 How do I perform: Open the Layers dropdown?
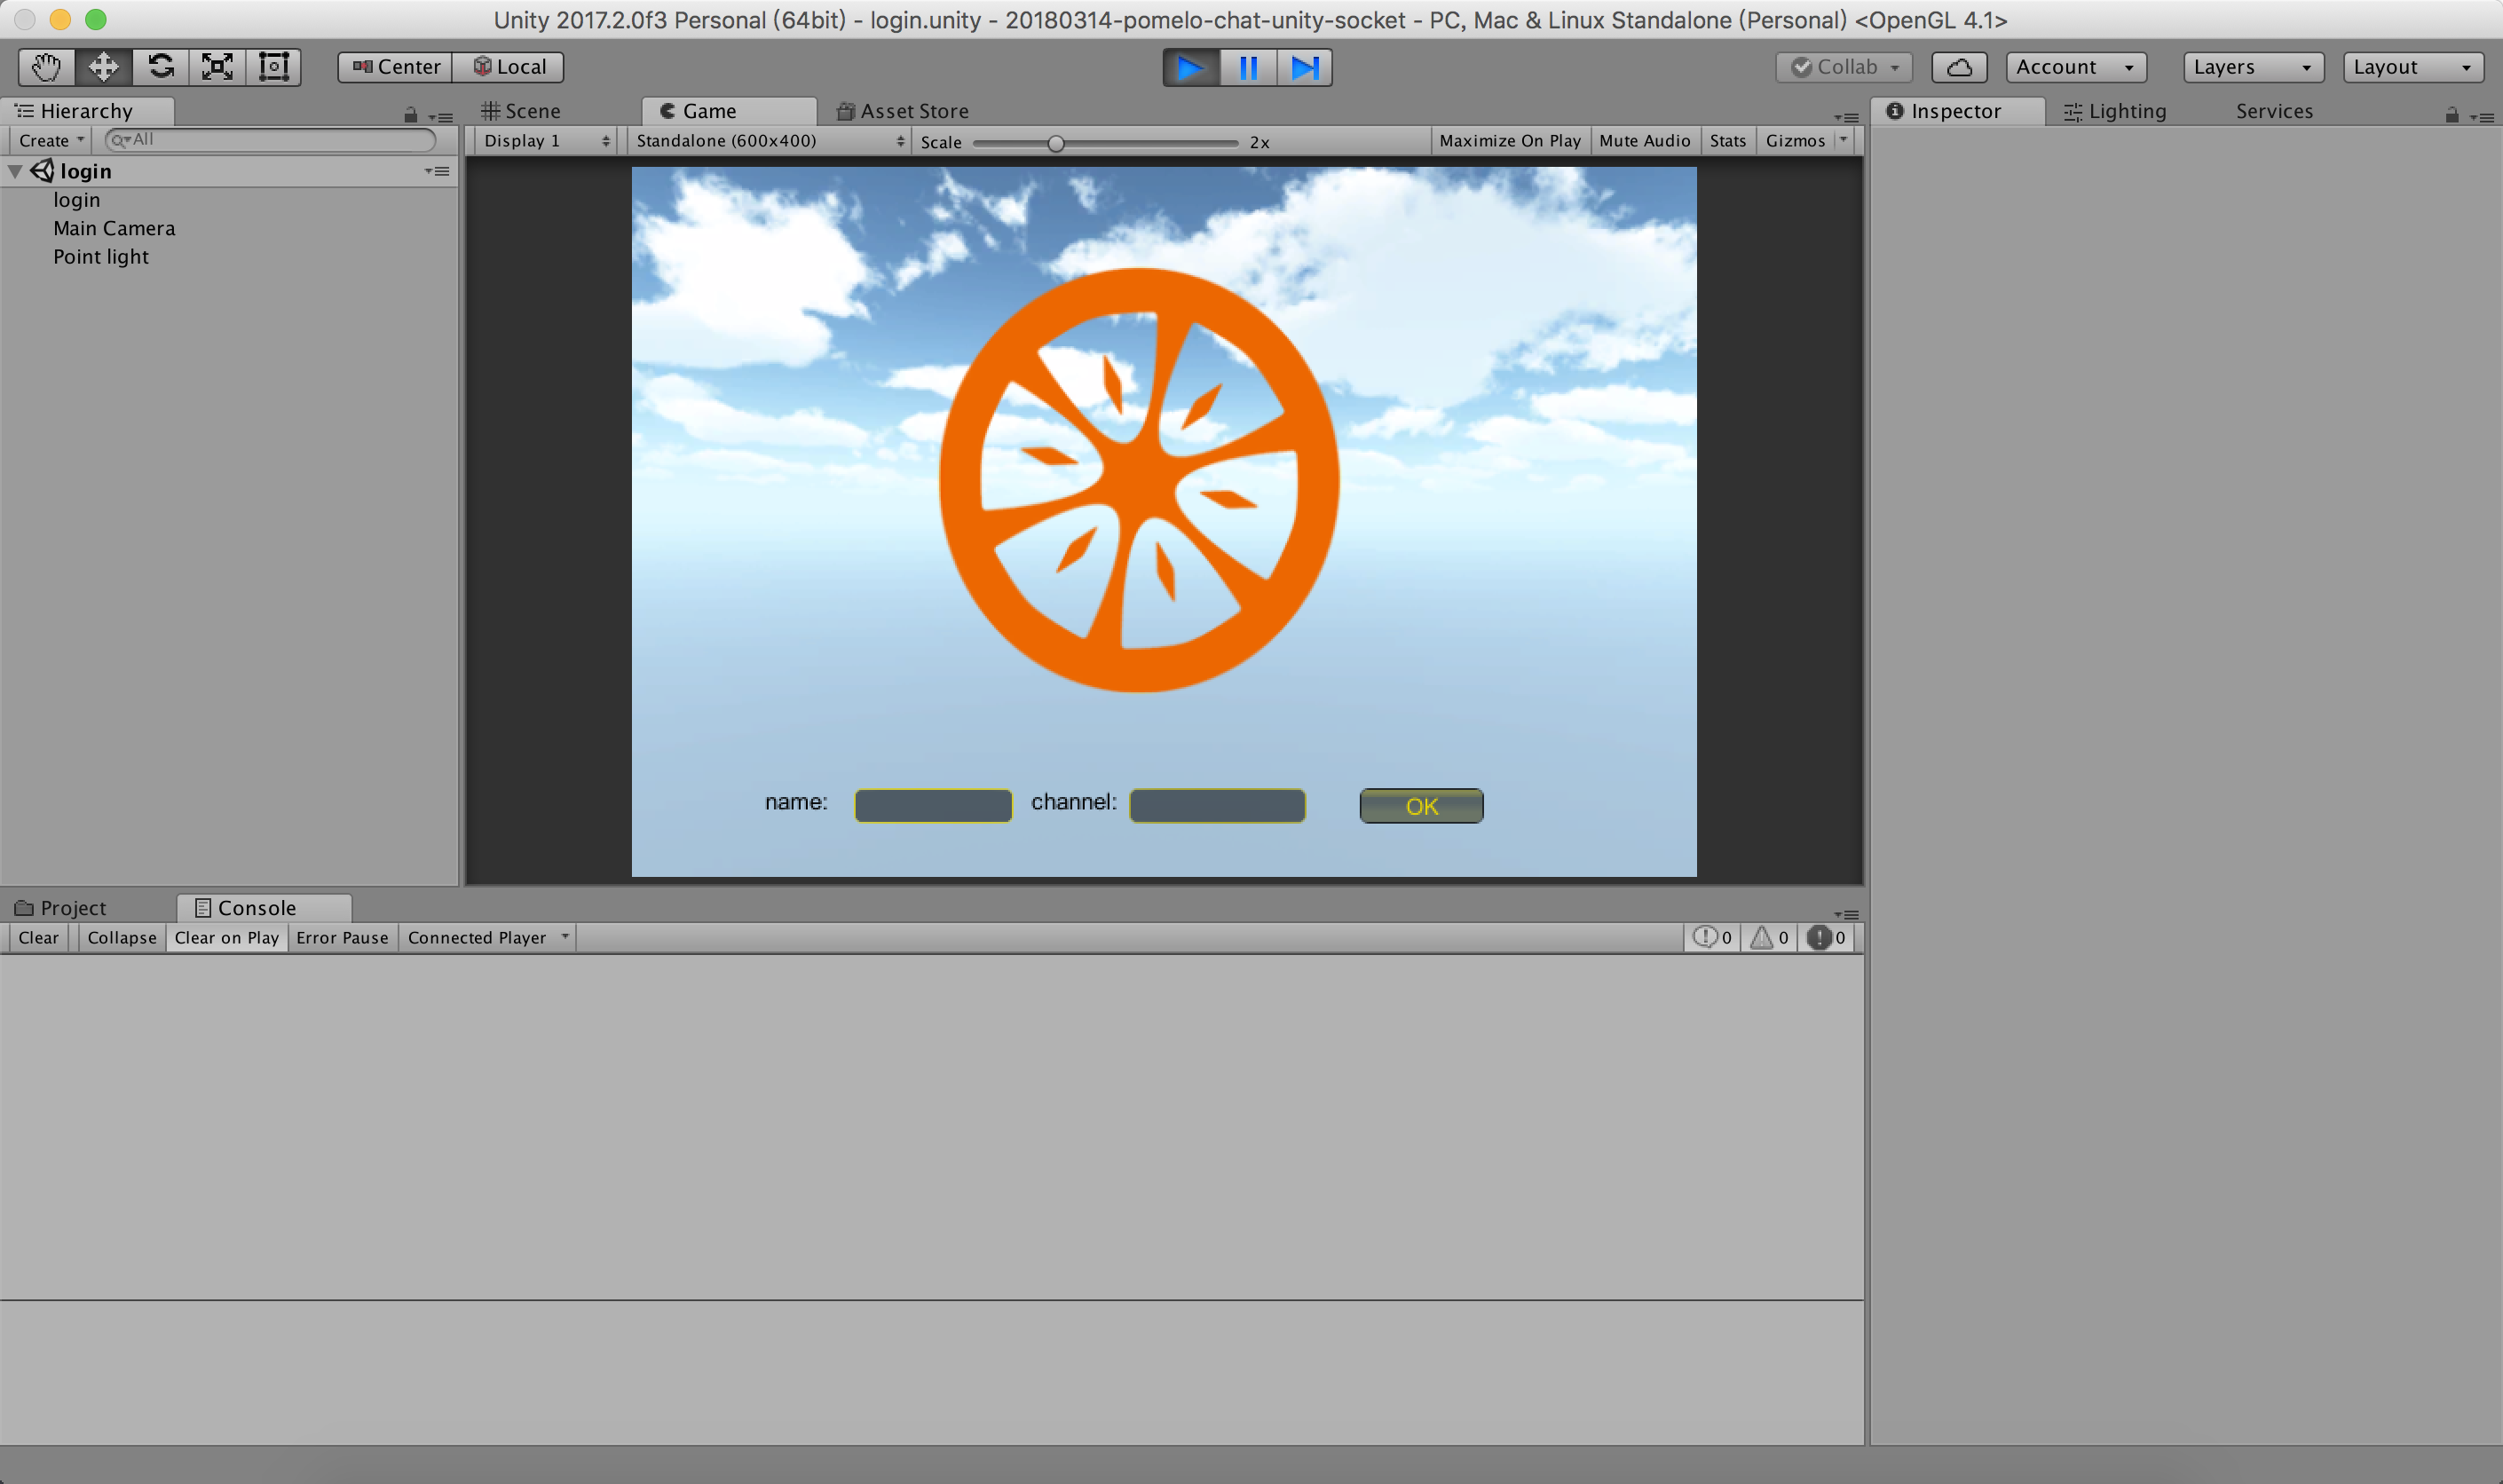pos(2252,67)
